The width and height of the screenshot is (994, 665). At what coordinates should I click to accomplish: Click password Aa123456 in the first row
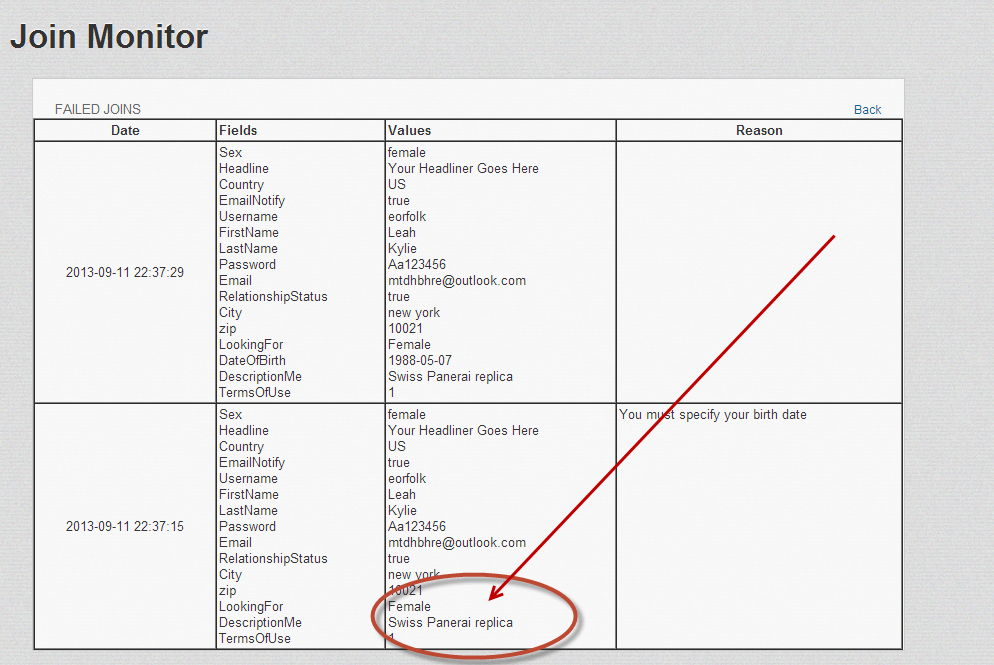417,265
